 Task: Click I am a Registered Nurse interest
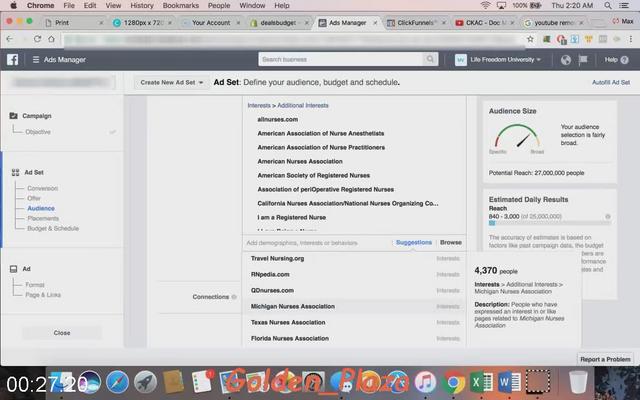pyautogui.click(x=291, y=217)
